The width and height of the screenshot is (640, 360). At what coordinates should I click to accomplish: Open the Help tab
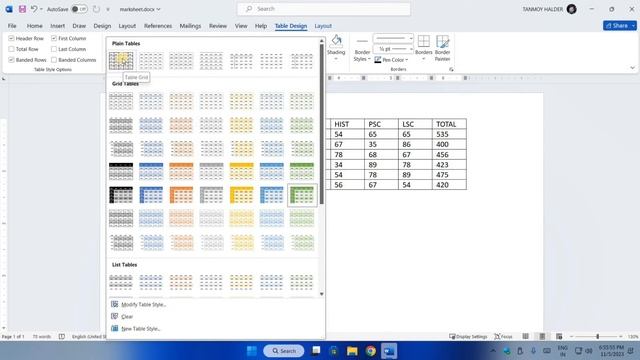point(261,26)
